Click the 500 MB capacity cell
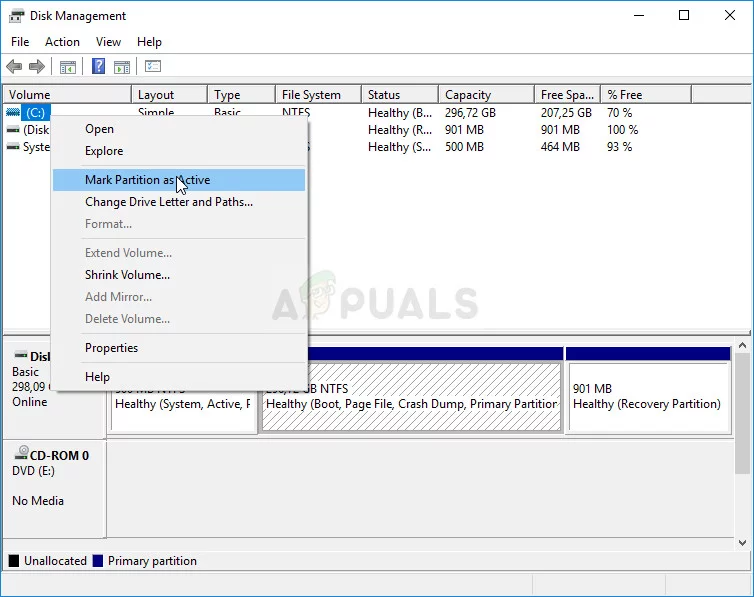This screenshot has height=597, width=754. [x=464, y=147]
